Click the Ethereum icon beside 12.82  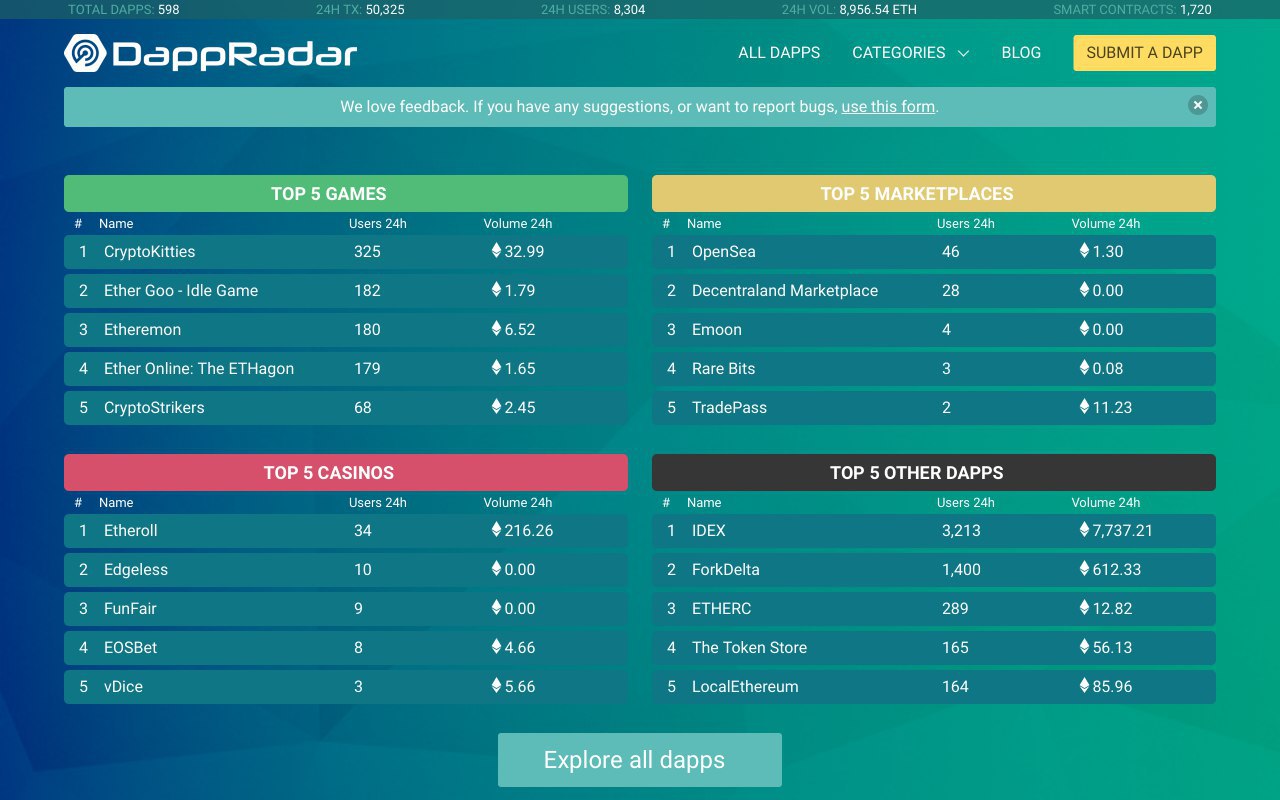pyautogui.click(x=1084, y=608)
